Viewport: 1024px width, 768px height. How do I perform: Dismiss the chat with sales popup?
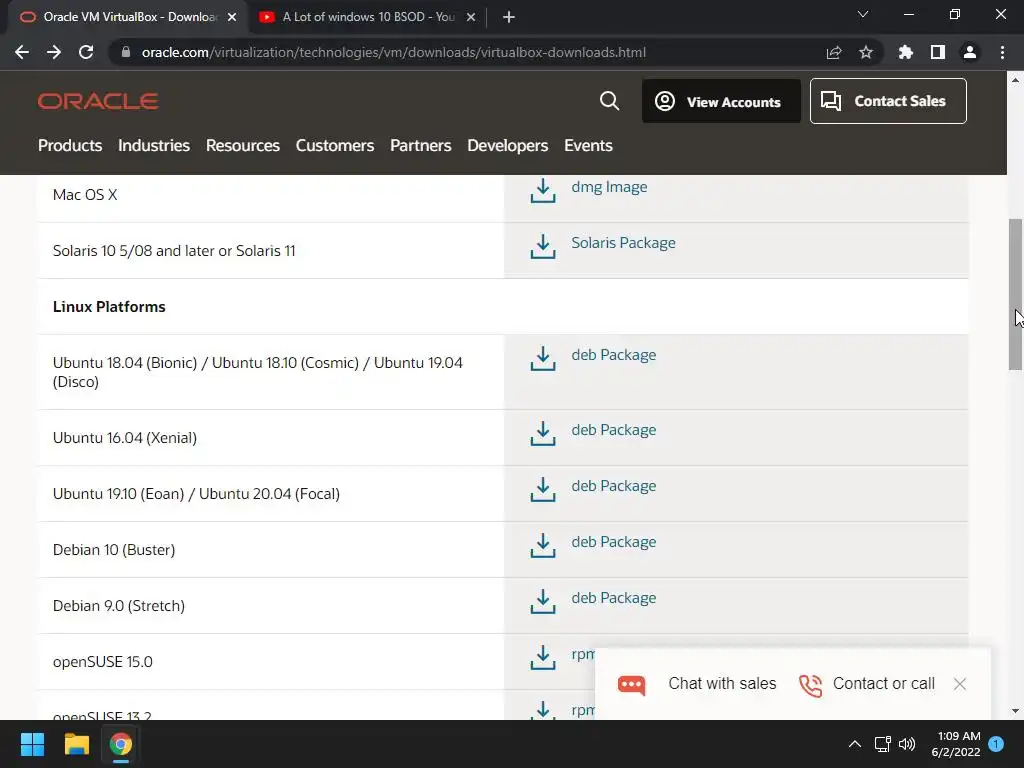click(x=959, y=684)
